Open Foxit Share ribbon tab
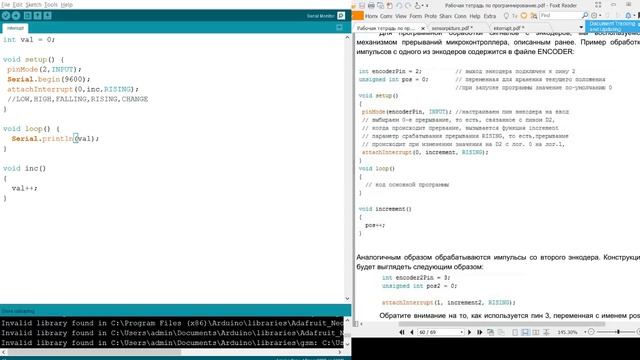640x360 pixels. tap(445, 16)
